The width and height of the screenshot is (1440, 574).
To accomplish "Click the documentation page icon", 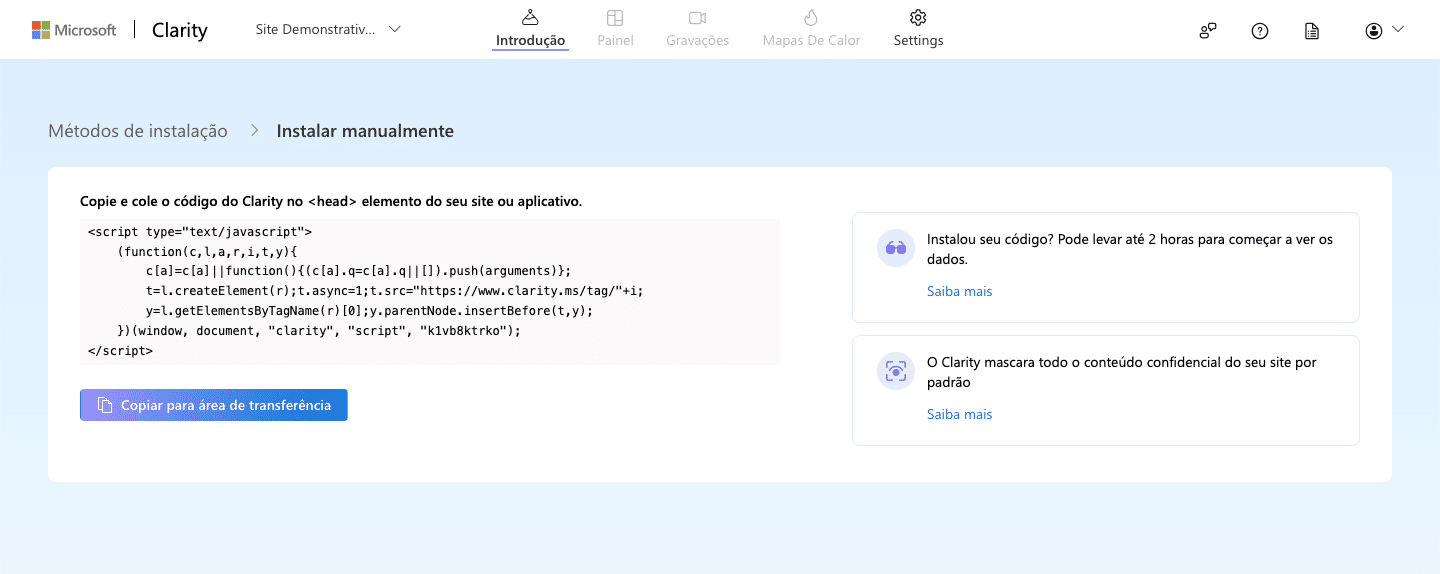I will tap(1312, 30).
